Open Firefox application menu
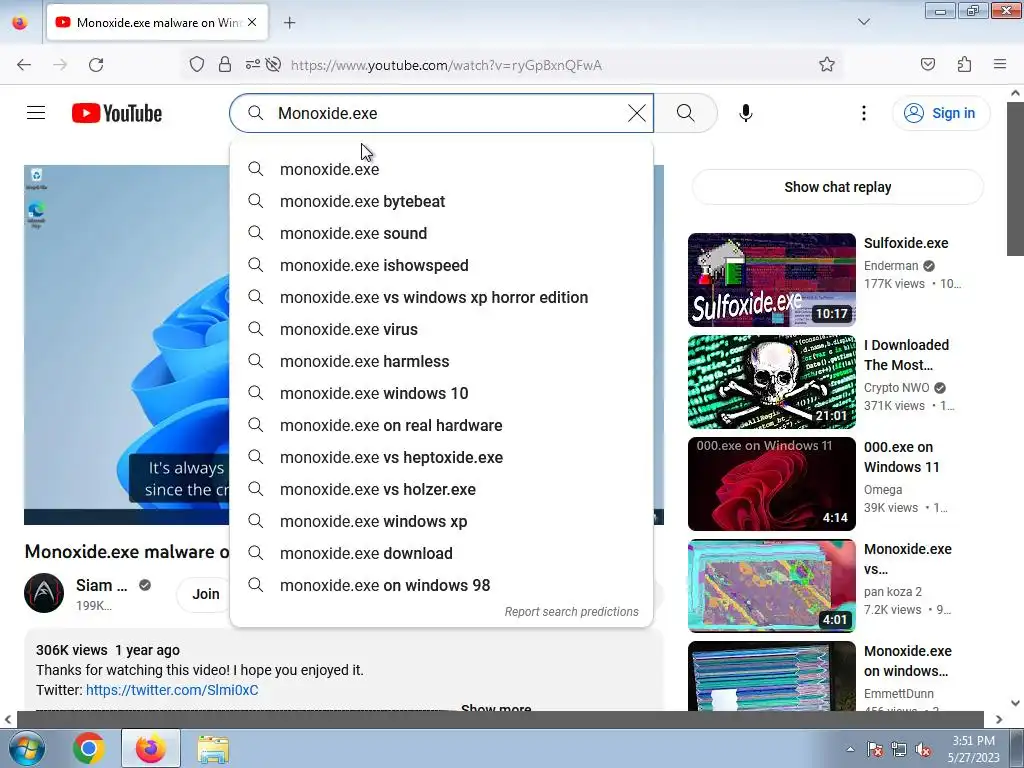 [999, 64]
